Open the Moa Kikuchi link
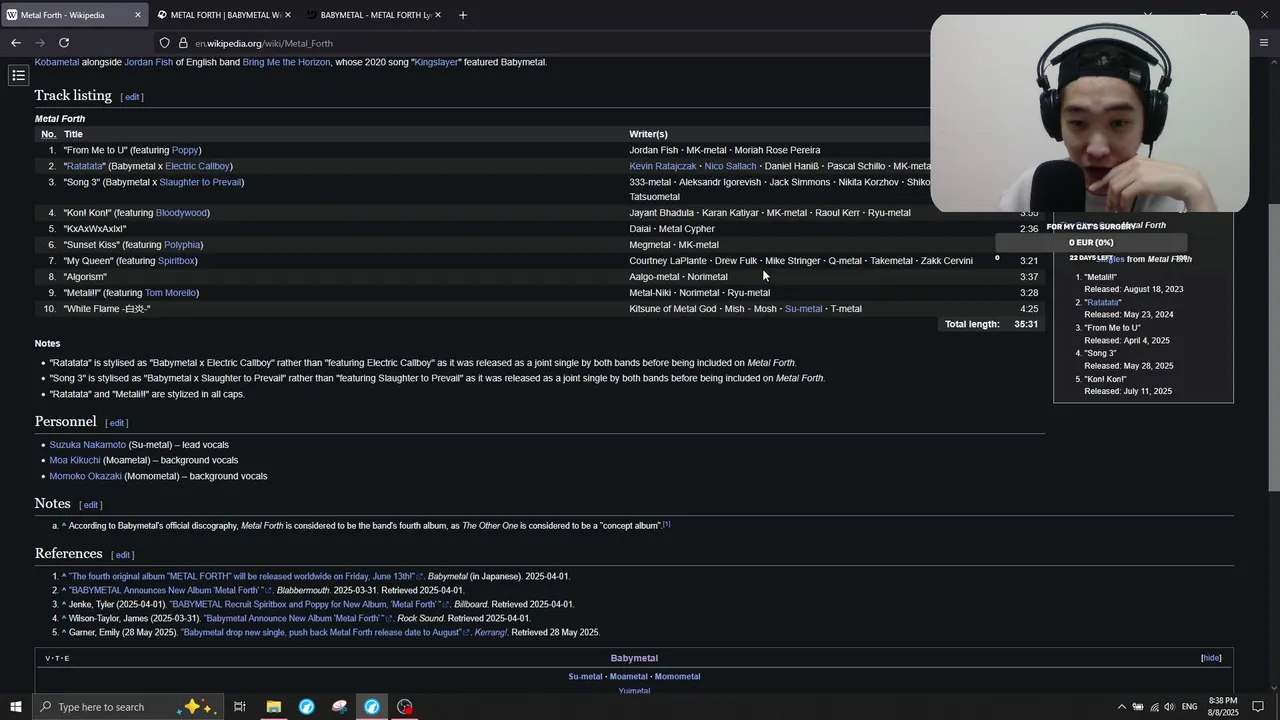 (75, 461)
